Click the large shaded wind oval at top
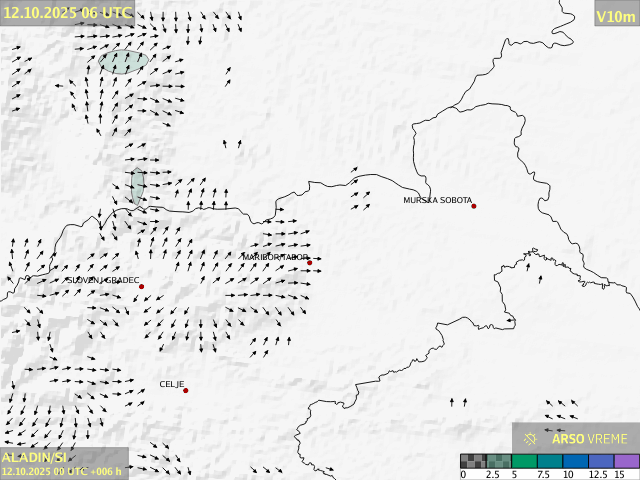The width and height of the screenshot is (640, 480). coord(124,62)
